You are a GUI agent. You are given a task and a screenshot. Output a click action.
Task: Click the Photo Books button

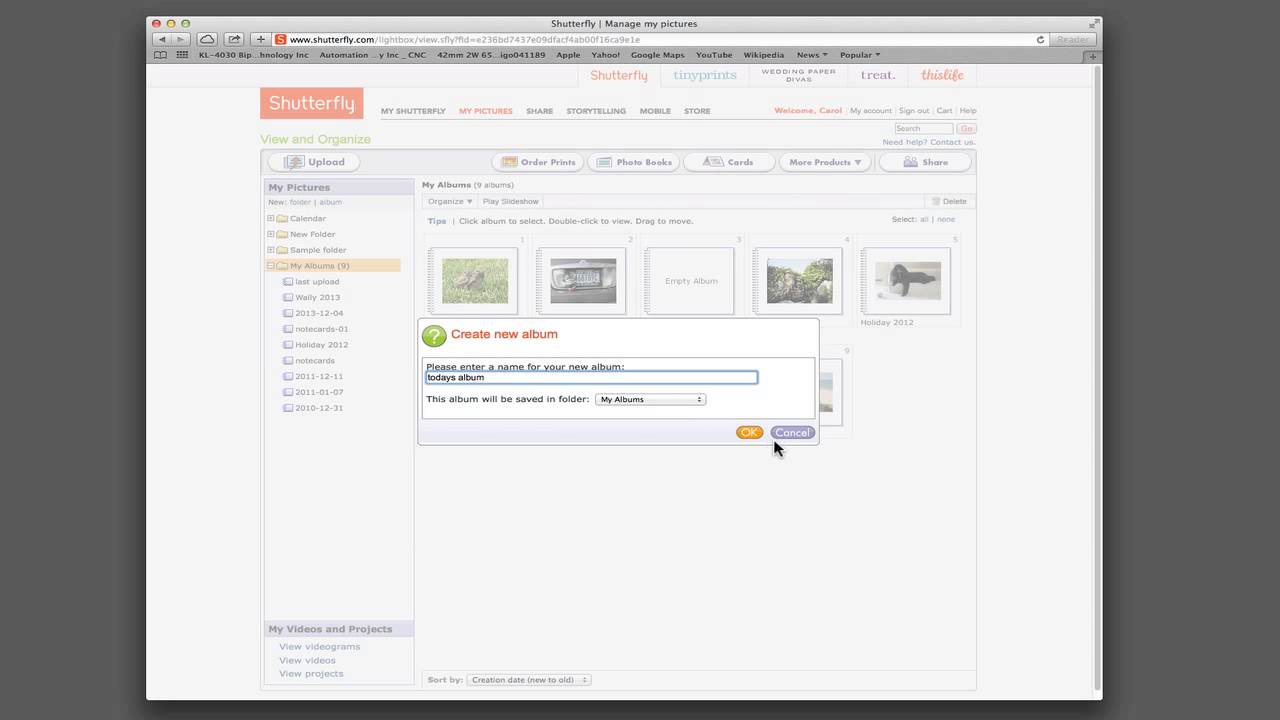pyautogui.click(x=635, y=162)
